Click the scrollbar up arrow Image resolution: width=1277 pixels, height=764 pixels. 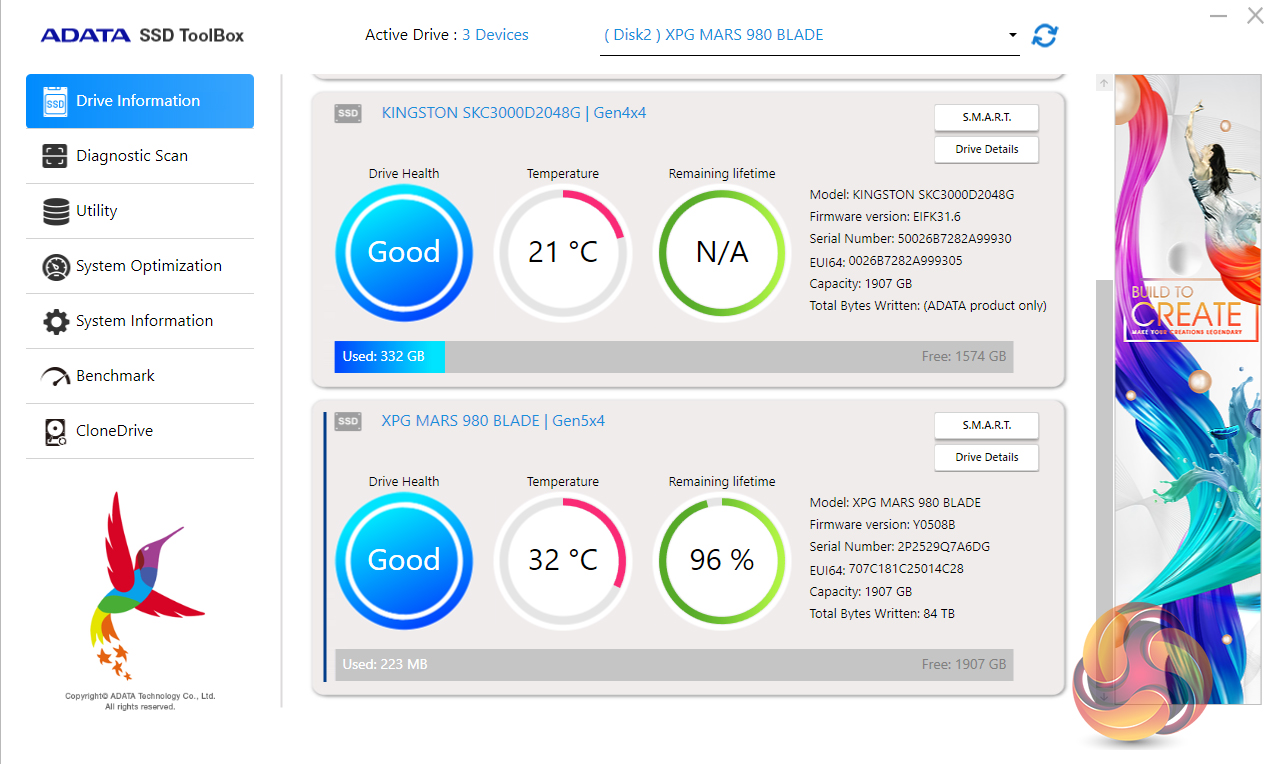[x=1104, y=83]
